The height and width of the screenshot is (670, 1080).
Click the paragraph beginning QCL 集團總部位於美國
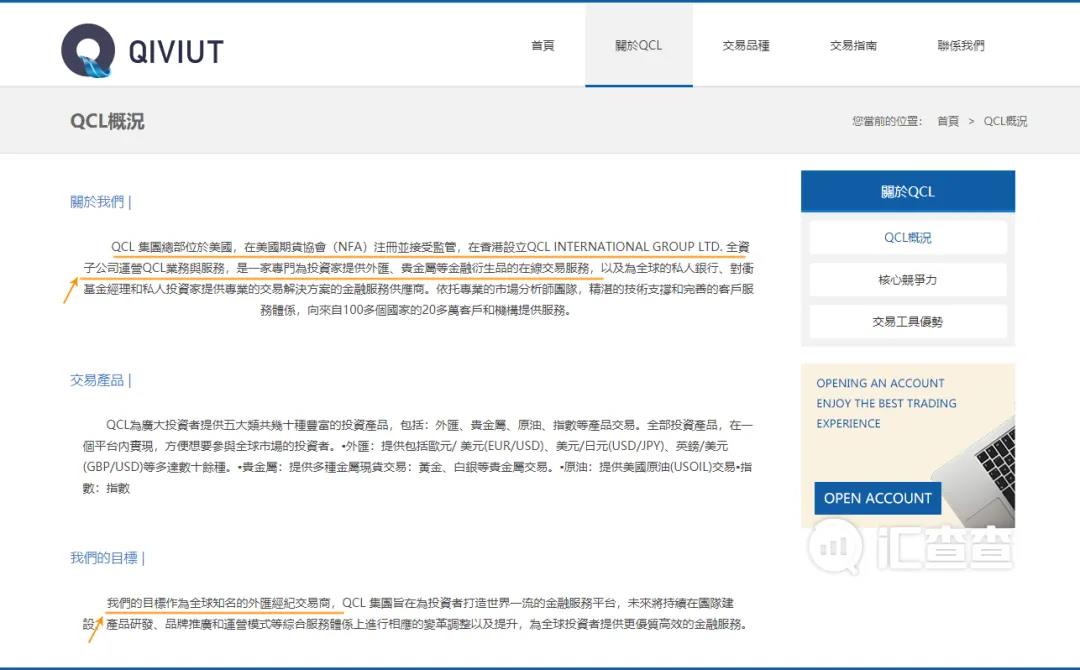tap(418, 278)
